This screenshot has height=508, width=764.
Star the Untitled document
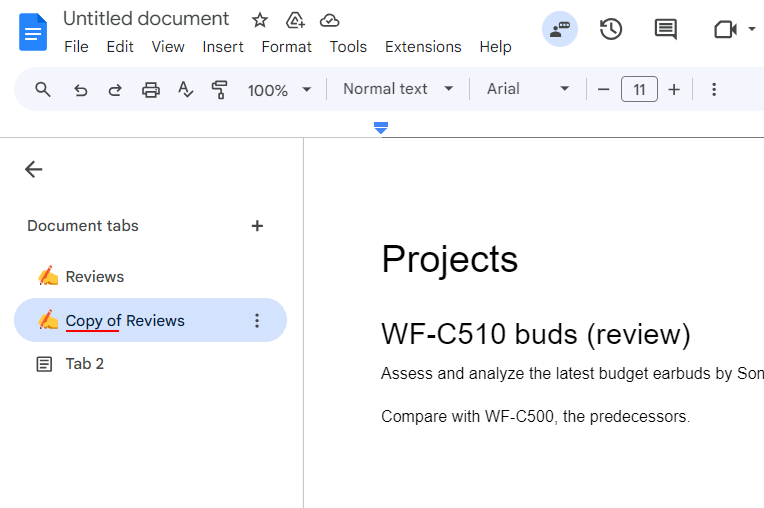pos(260,20)
